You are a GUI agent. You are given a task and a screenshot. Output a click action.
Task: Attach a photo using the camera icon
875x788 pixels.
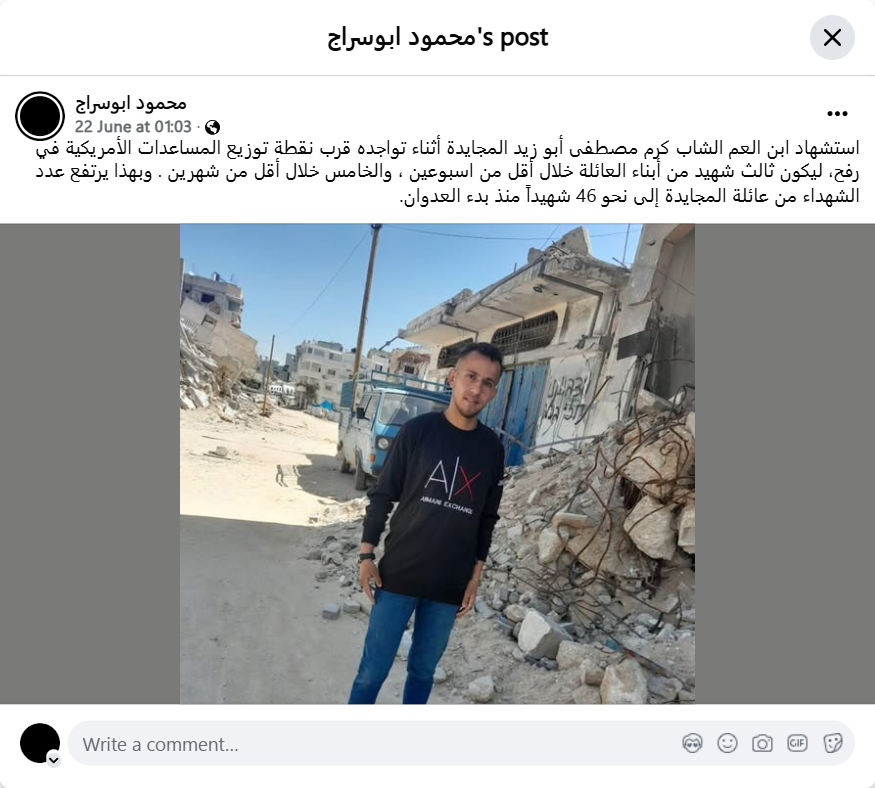coord(762,743)
